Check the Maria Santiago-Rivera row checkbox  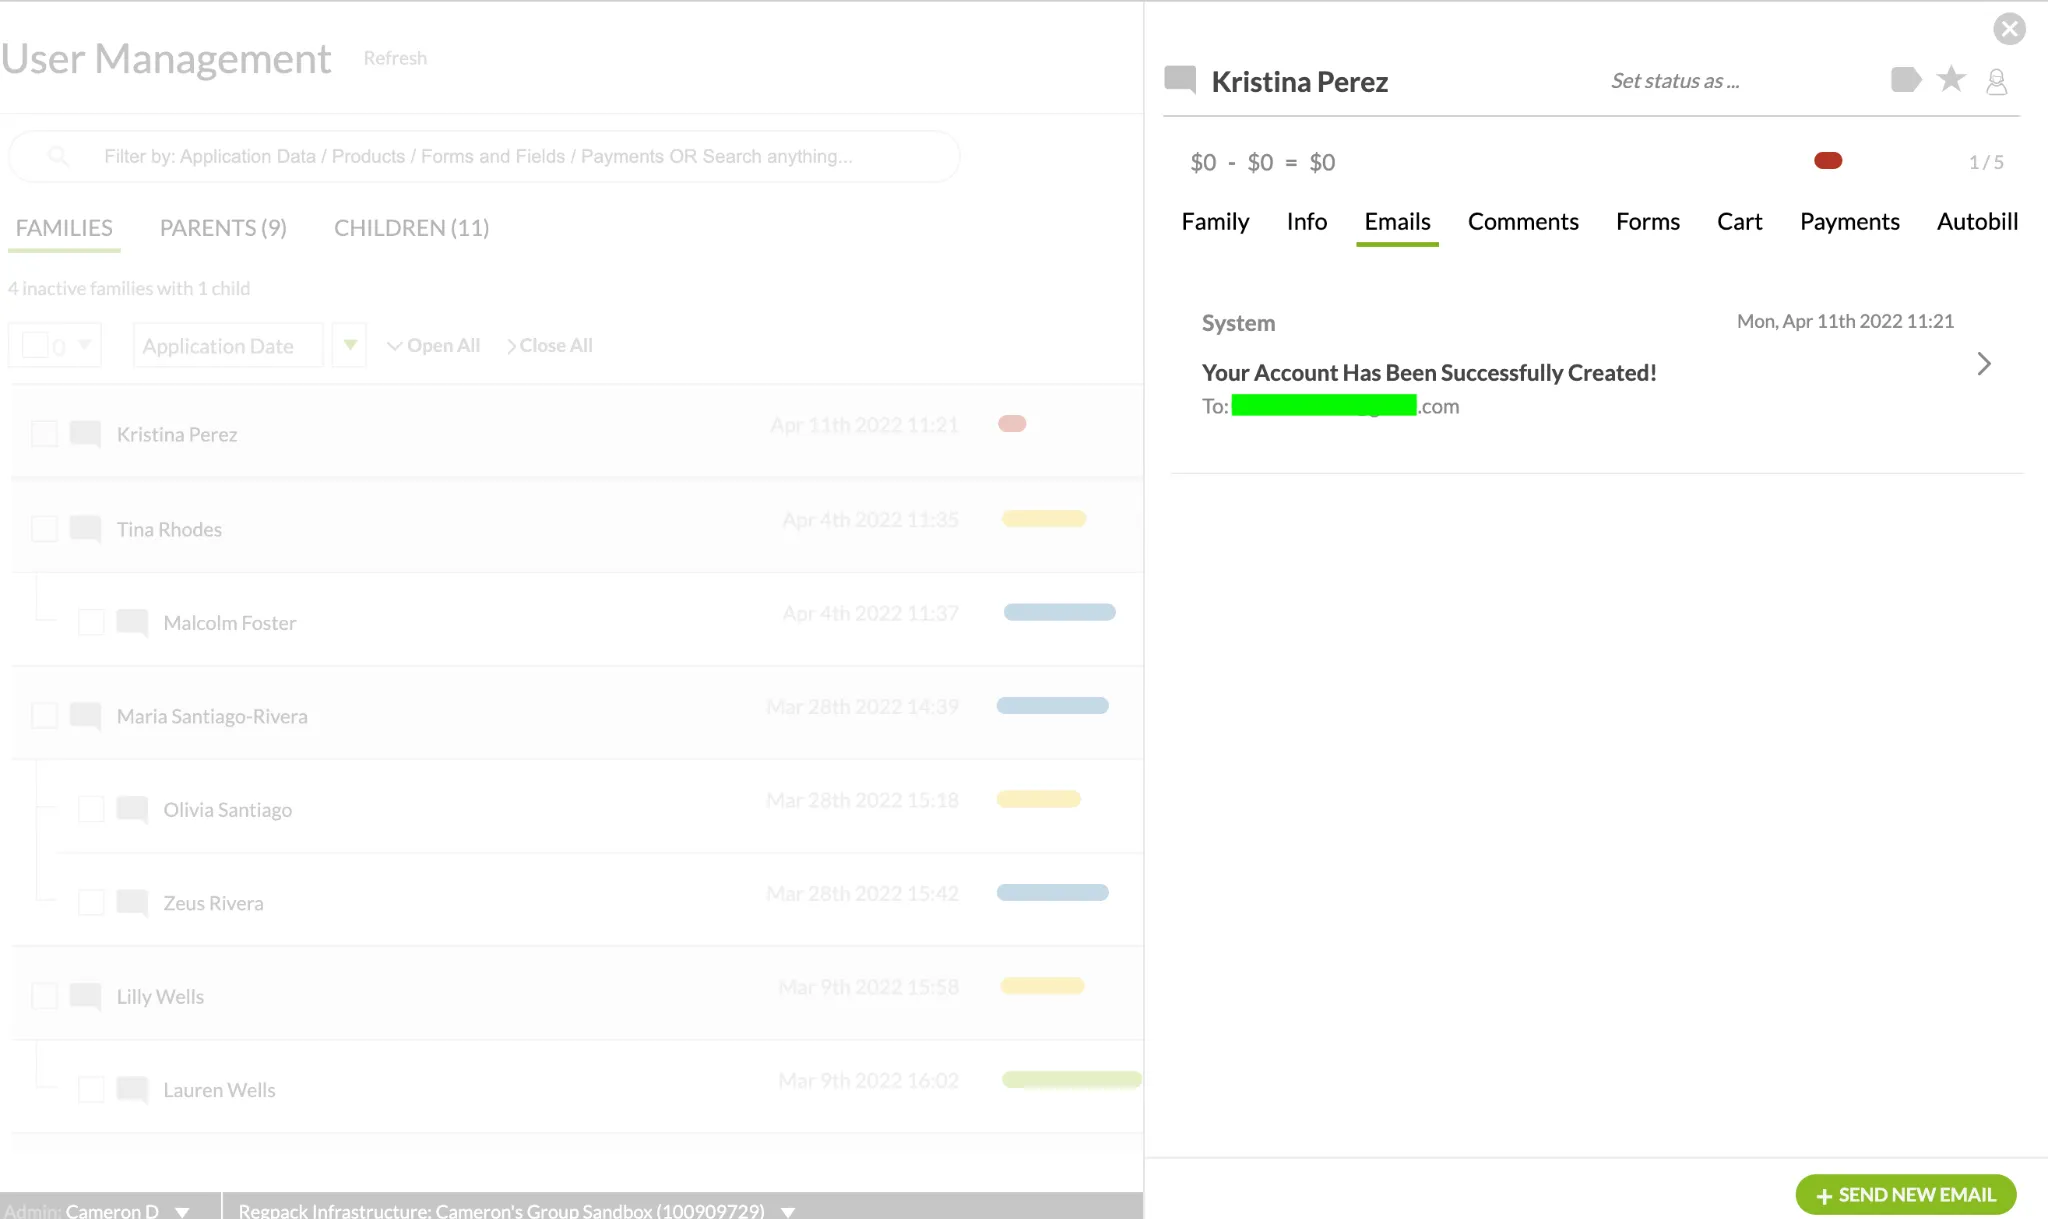pos(44,715)
